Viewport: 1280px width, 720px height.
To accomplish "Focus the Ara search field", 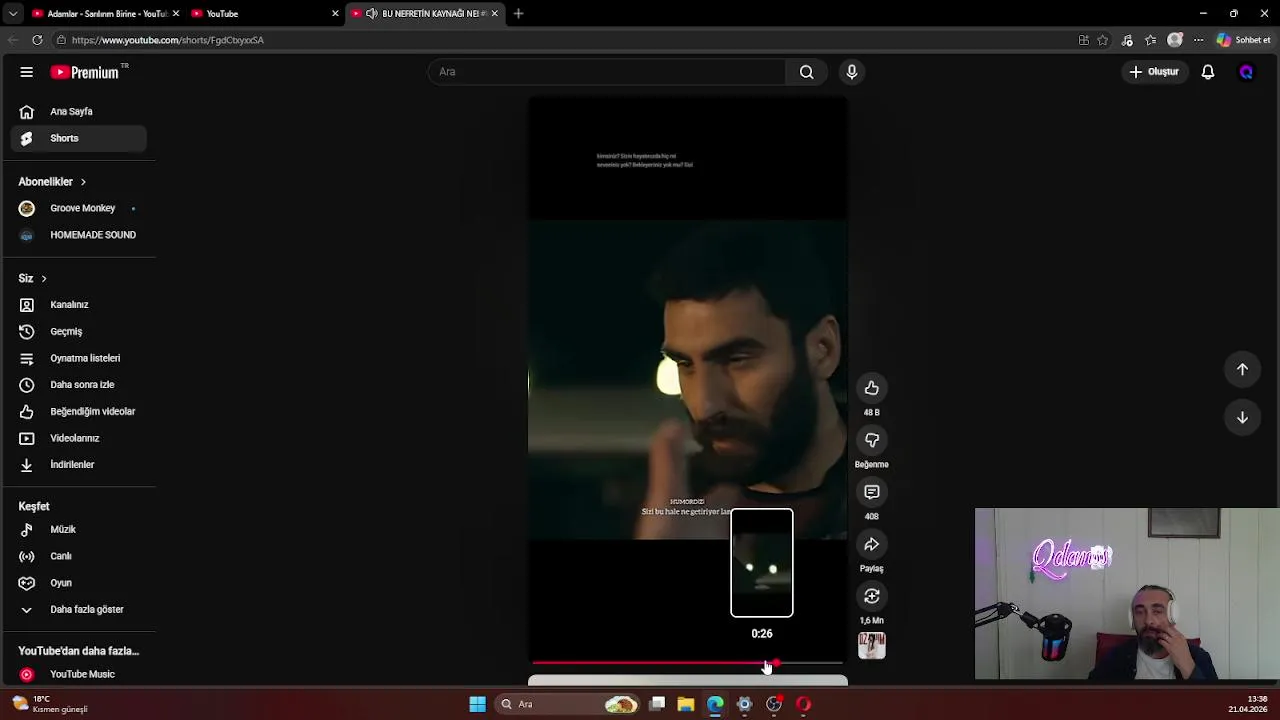I will 607,72.
